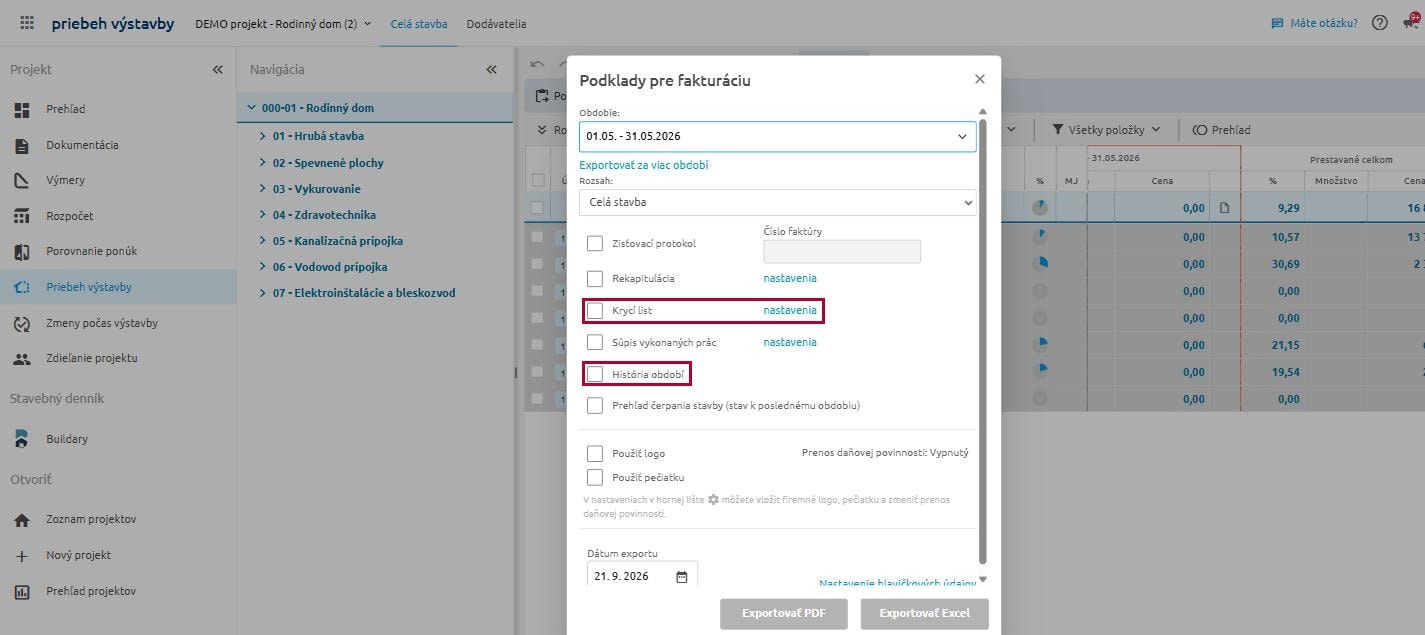The image size is (1425, 635).
Task: Click the Prehľad dashboard icon in sidebar
Action: tap(22, 109)
